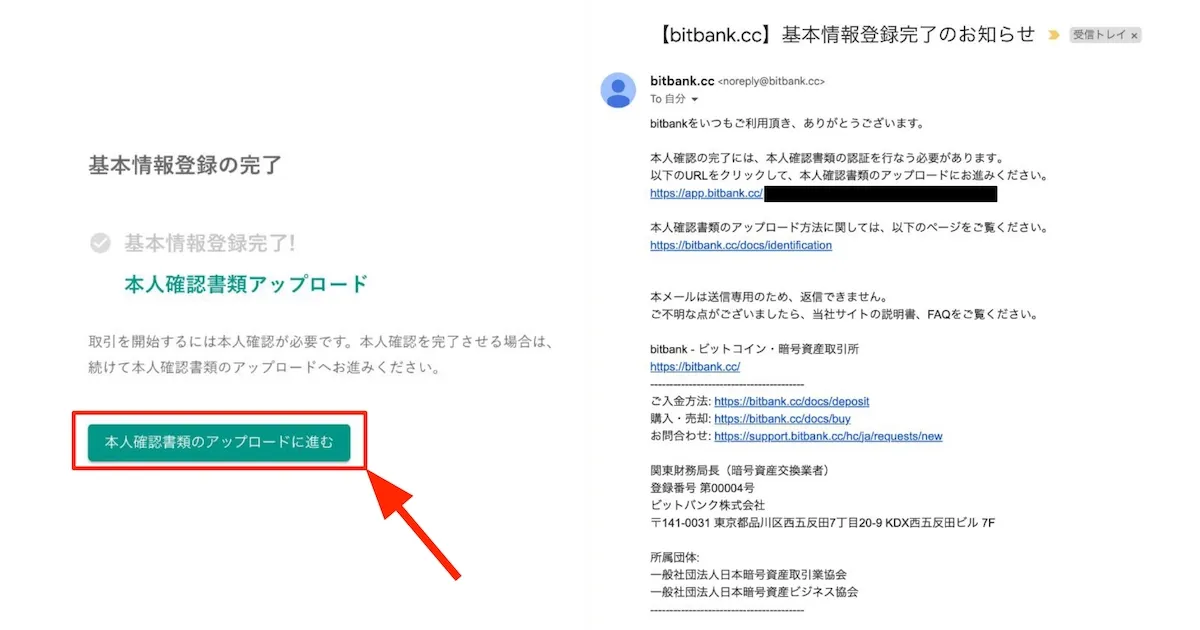
Task: Open the https://bitbank.cc/ homepage link
Action: click(696, 366)
